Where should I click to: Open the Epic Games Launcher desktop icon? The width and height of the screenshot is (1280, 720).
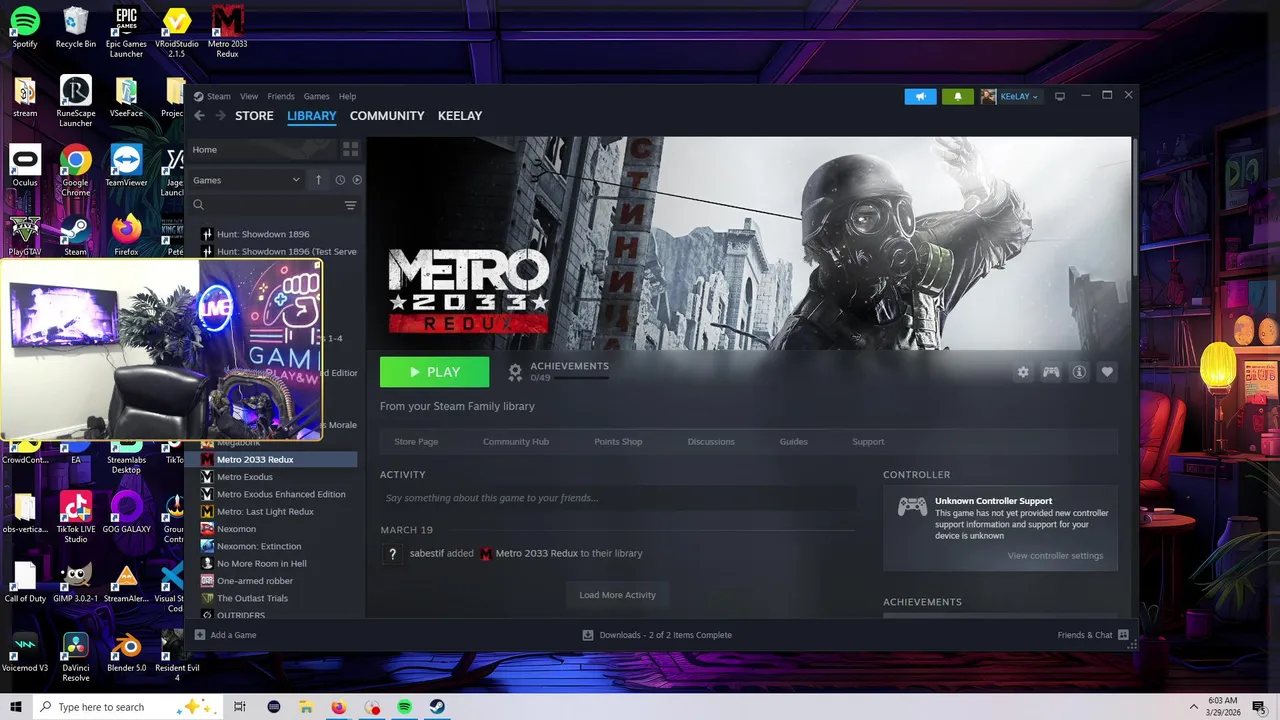[x=126, y=32]
